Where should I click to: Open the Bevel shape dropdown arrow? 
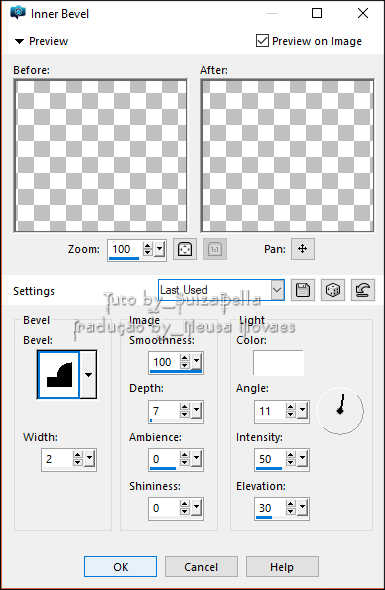(88, 374)
